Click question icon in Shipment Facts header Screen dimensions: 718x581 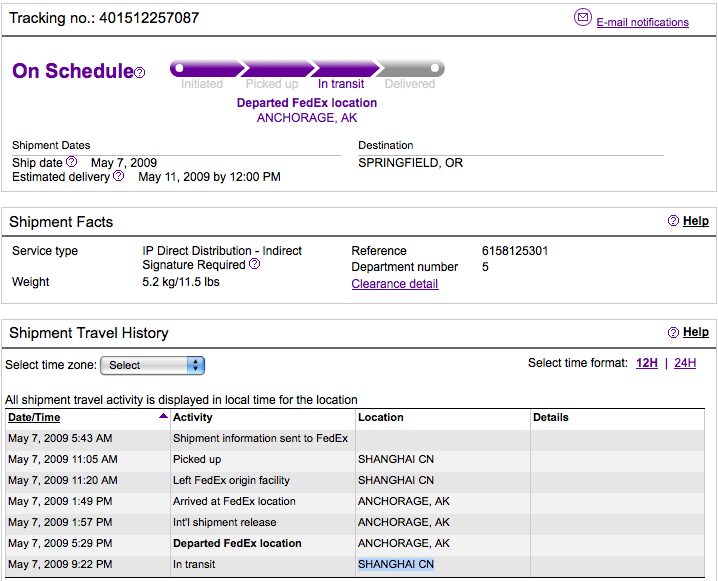(673, 221)
